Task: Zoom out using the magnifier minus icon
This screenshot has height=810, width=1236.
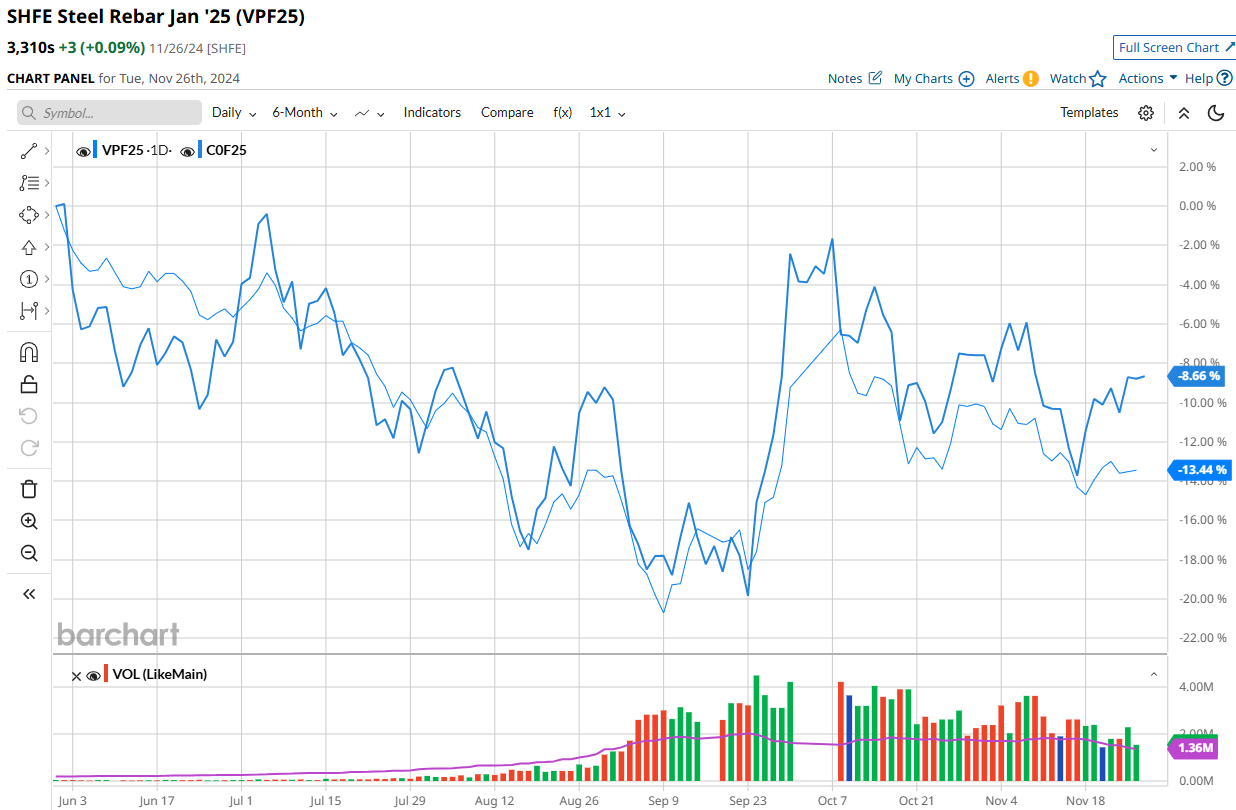Action: (x=28, y=553)
